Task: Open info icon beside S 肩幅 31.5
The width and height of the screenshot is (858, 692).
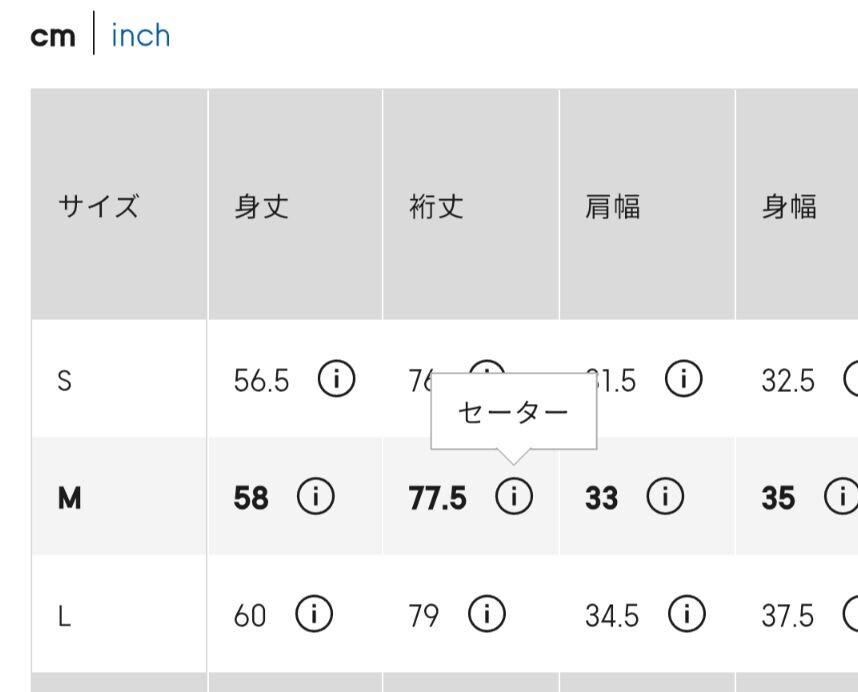Action: pyautogui.click(x=683, y=379)
